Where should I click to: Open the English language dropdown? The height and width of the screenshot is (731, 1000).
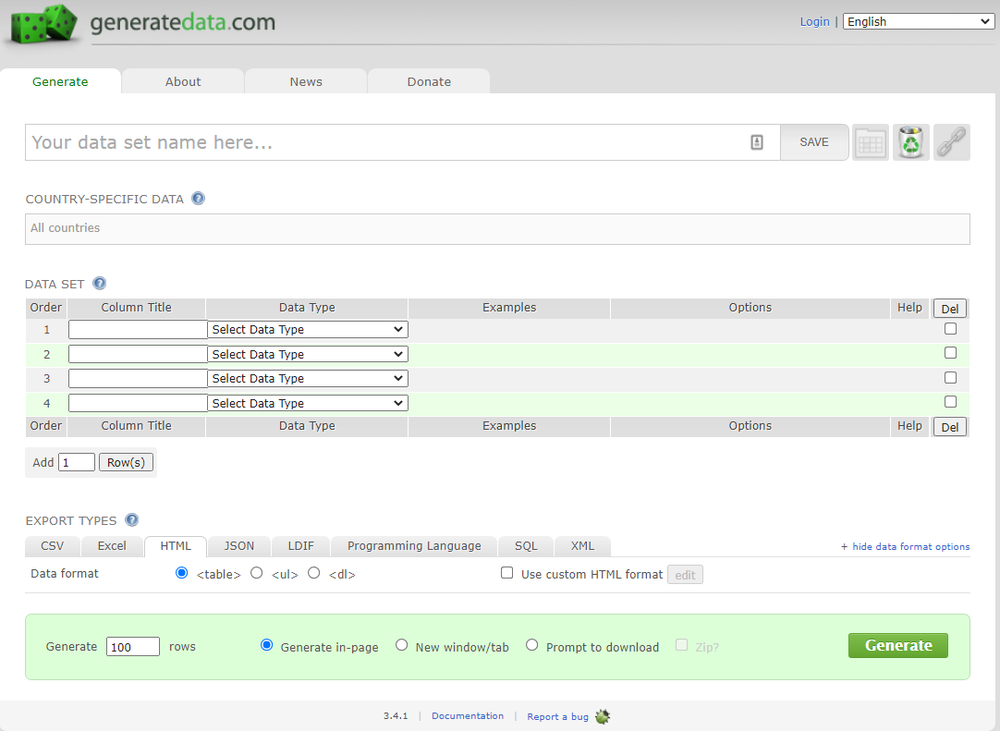pyautogui.click(x=917, y=20)
